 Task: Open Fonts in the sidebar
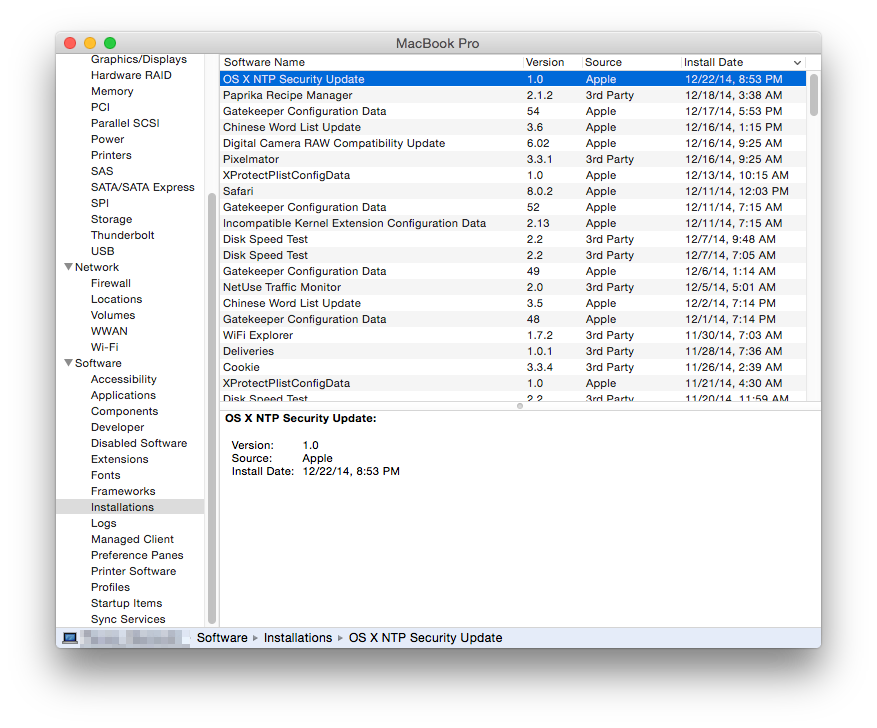(105, 475)
